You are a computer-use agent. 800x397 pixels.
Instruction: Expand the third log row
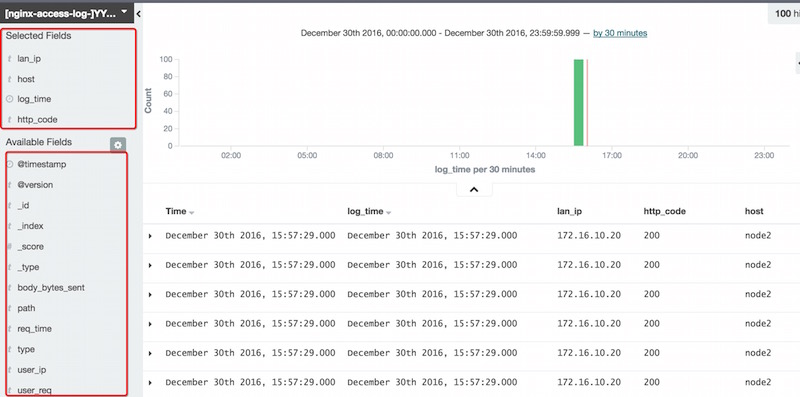pos(150,294)
